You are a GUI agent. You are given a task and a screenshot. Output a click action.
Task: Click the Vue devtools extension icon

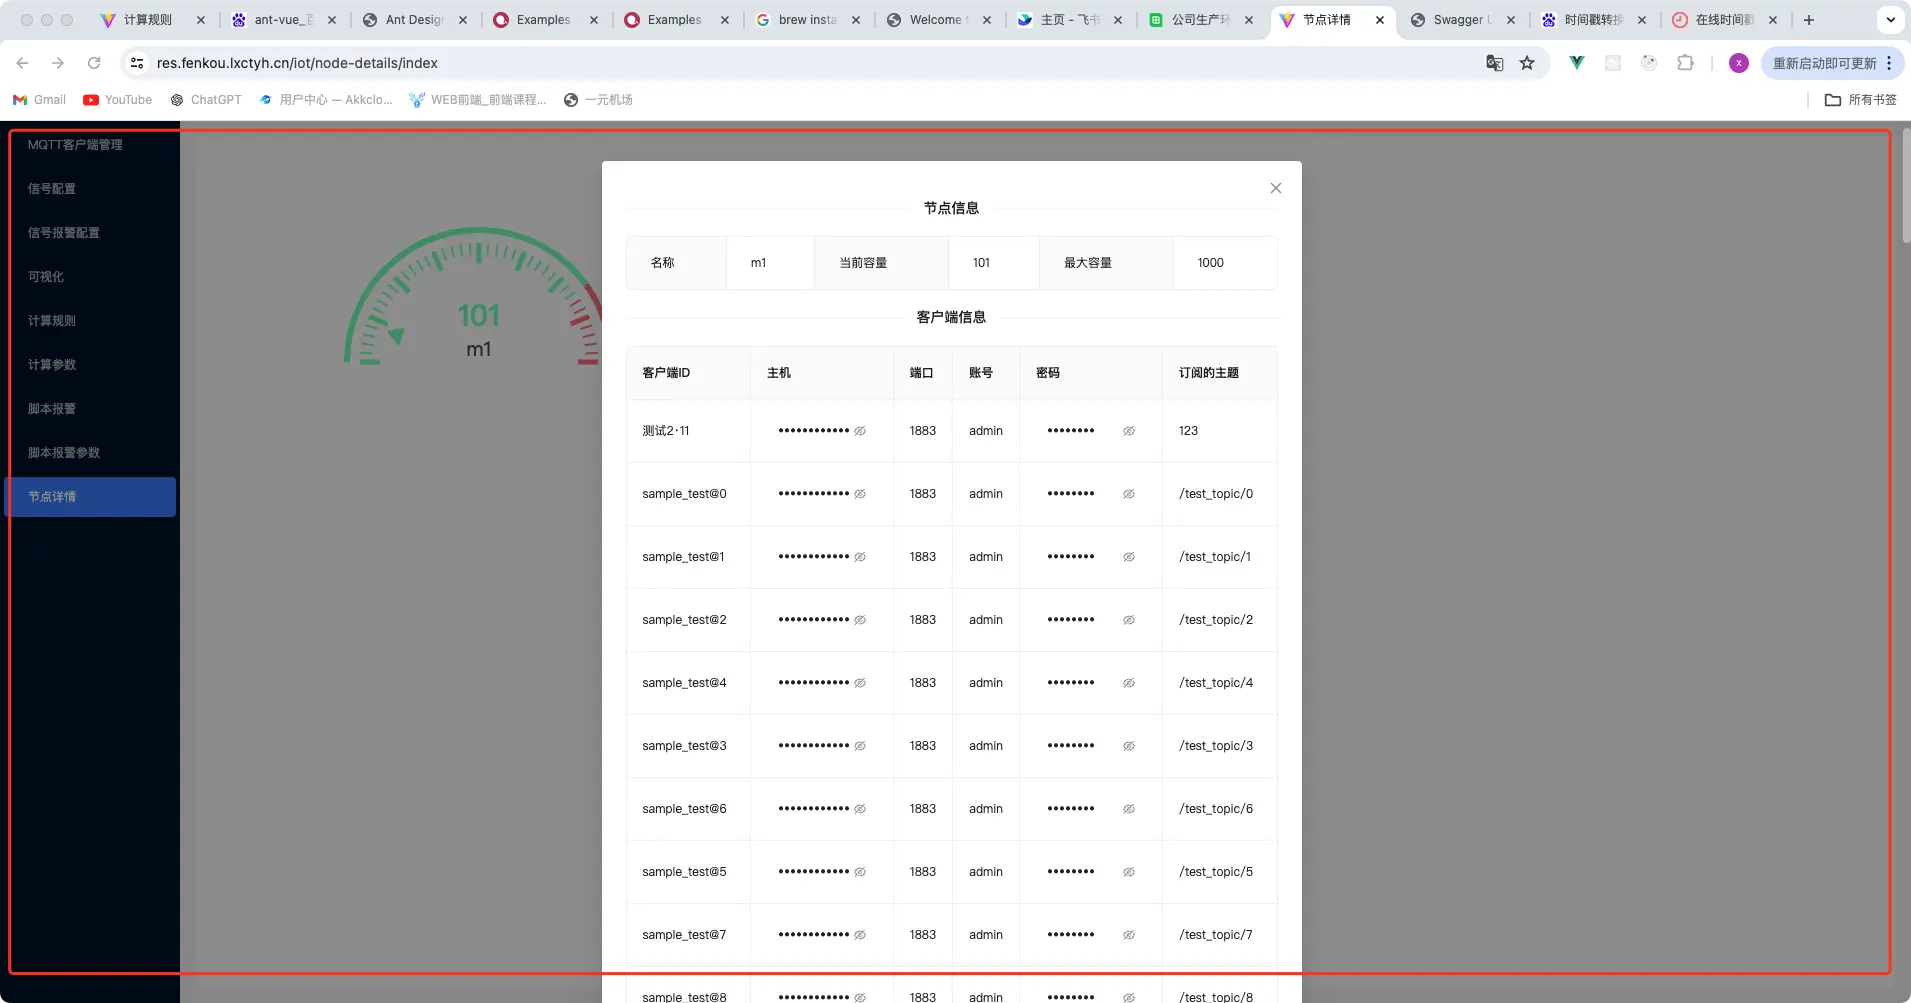click(x=1577, y=63)
